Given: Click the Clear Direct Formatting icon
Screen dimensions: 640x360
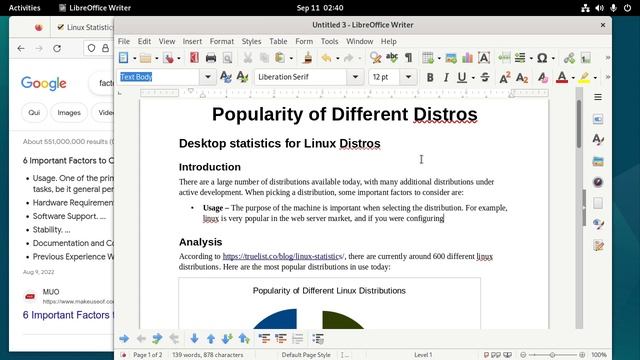Looking at the screenshot, I should tap(542, 77).
